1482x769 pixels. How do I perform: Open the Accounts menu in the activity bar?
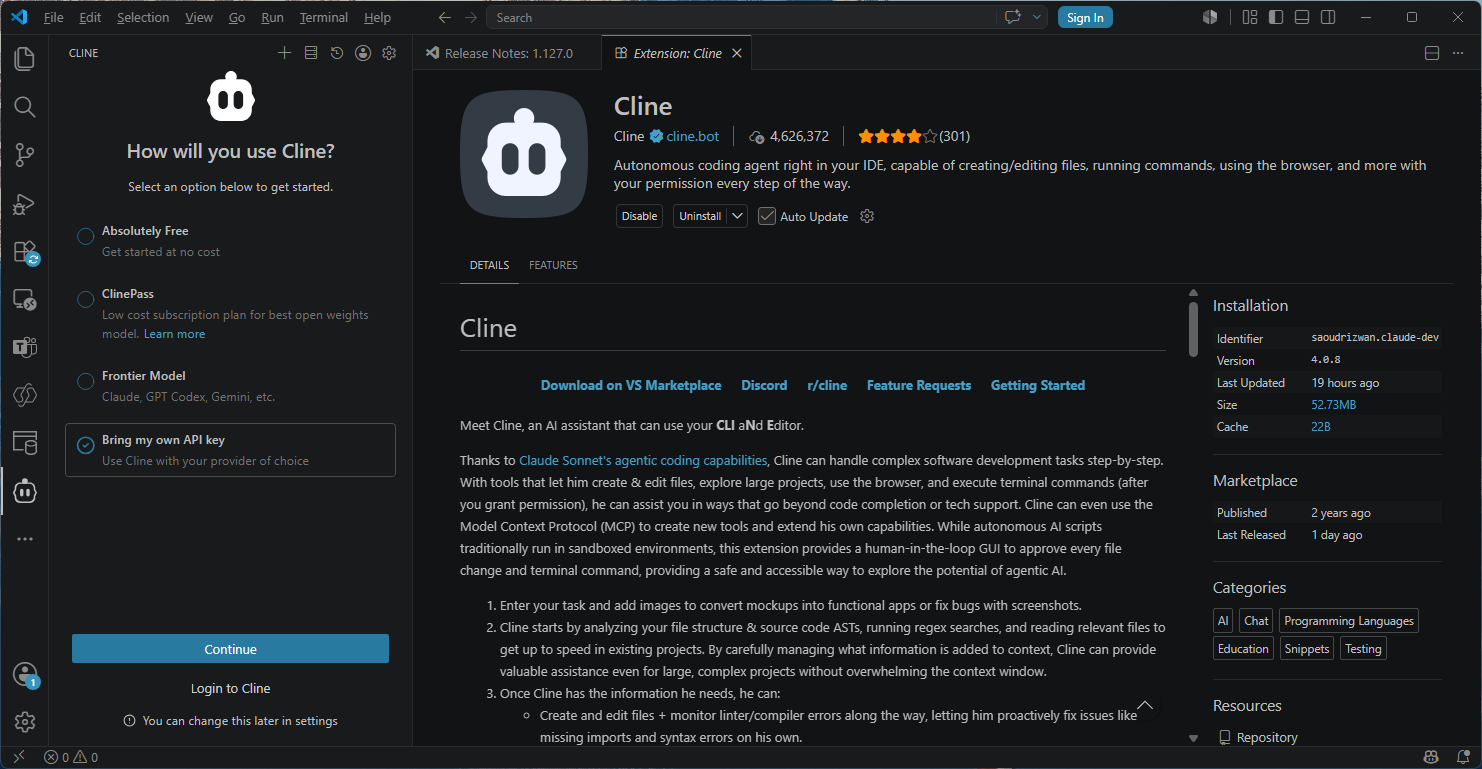tap(25, 675)
